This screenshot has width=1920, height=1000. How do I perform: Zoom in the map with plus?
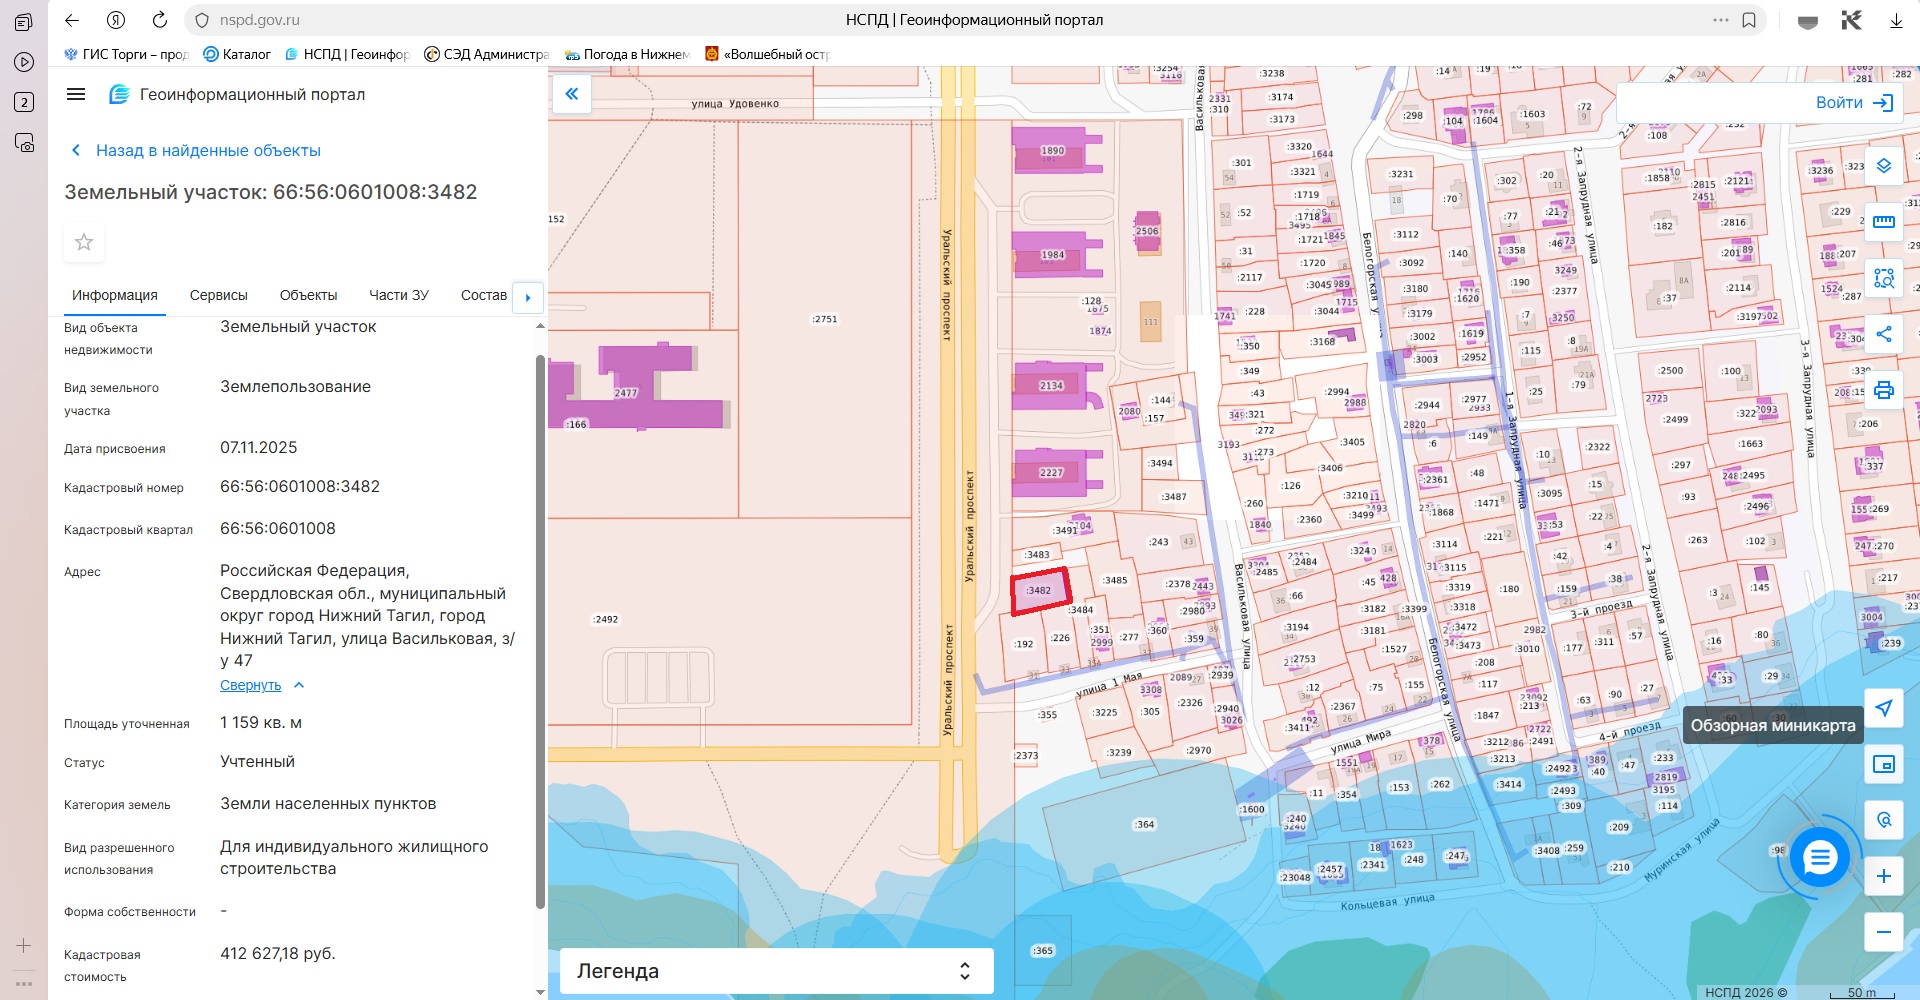[x=1883, y=876]
